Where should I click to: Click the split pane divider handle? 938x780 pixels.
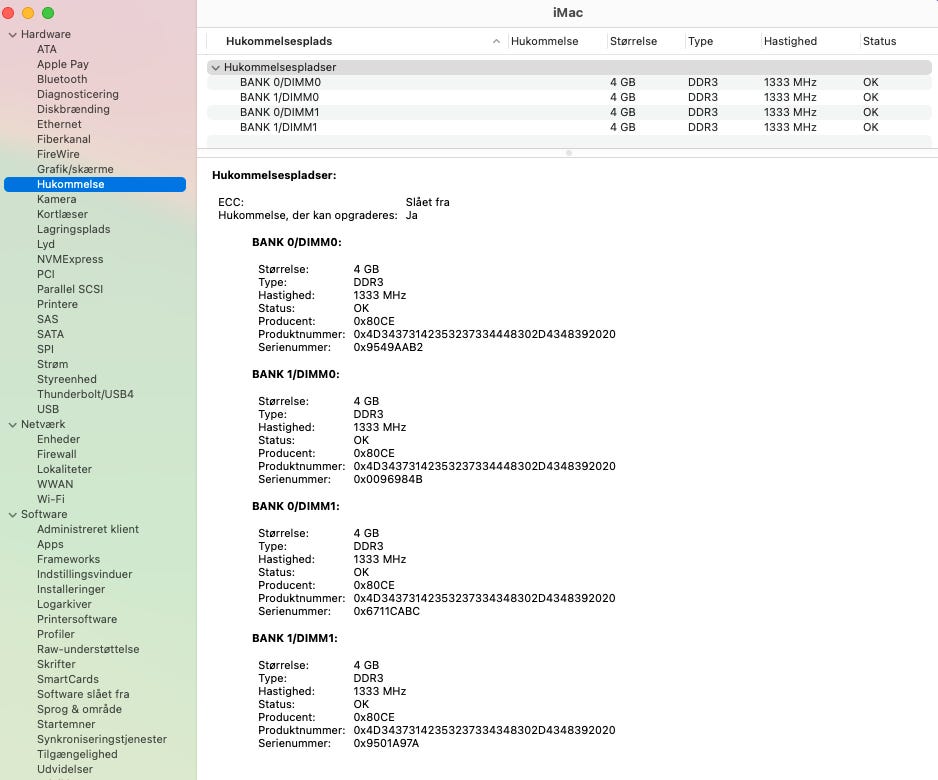click(x=568, y=153)
